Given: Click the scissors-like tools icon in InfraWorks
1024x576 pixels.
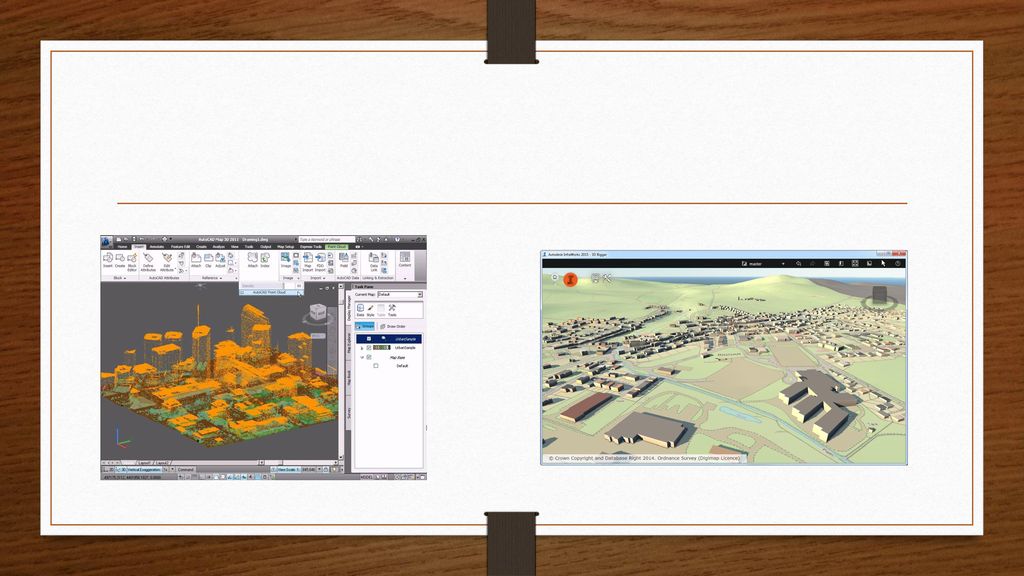Looking at the screenshot, I should [x=607, y=279].
